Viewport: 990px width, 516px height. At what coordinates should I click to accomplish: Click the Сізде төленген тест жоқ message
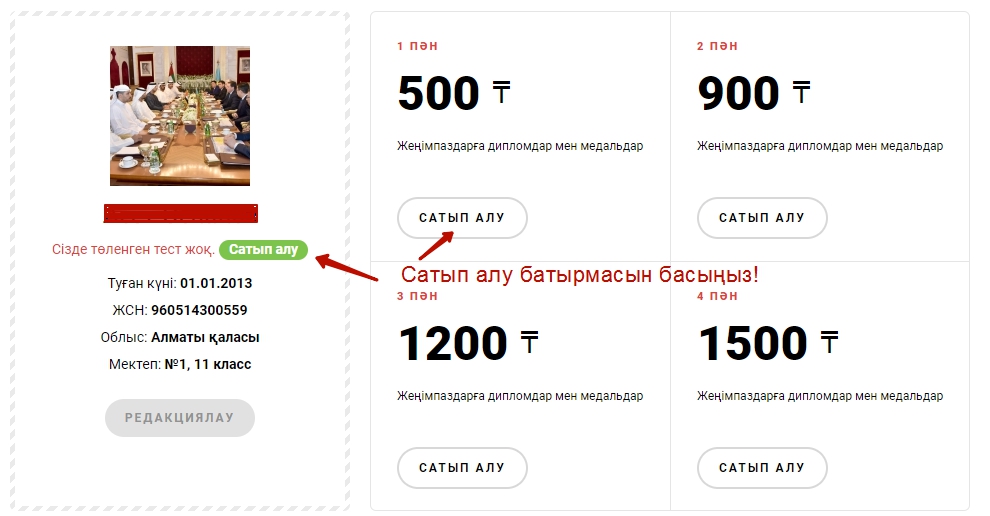point(133,249)
